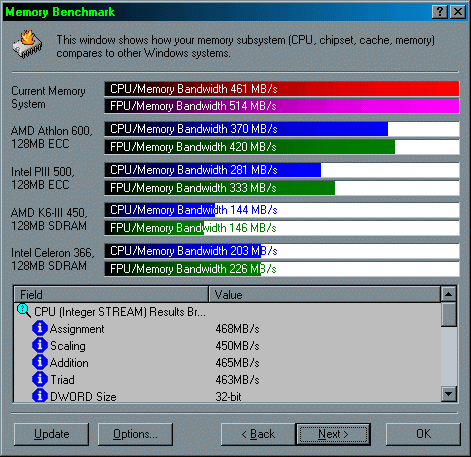Click the magenta FPU bandwidth 514 MB/s bar
The width and height of the screenshot is (471, 457).
tap(282, 106)
